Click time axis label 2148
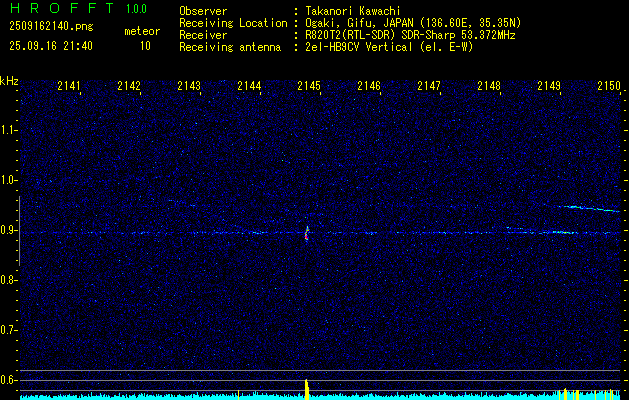Viewport: 629px width, 400px height. click(489, 85)
